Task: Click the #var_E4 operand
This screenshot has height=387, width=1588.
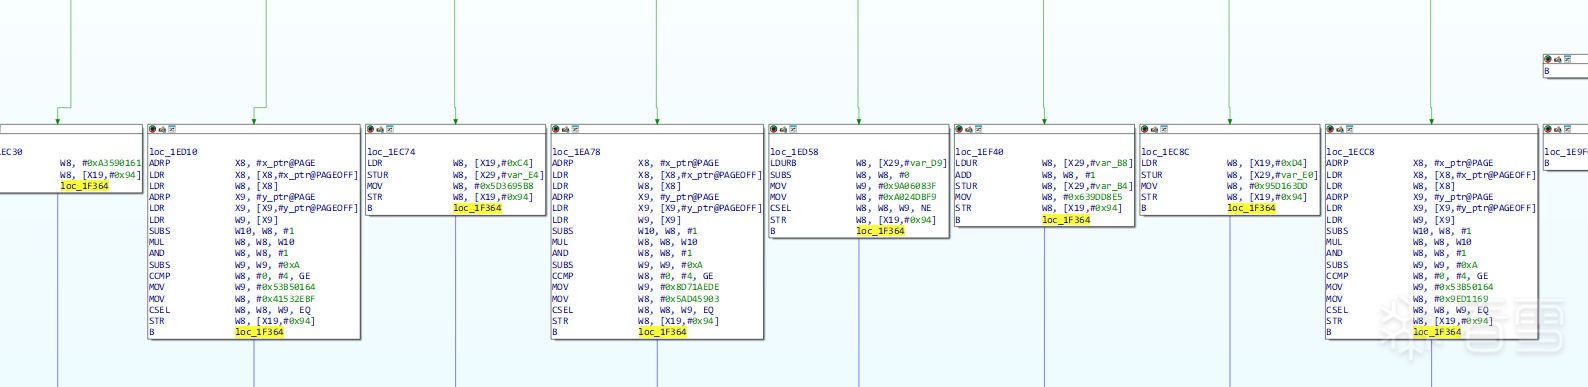Action: click(x=522, y=174)
